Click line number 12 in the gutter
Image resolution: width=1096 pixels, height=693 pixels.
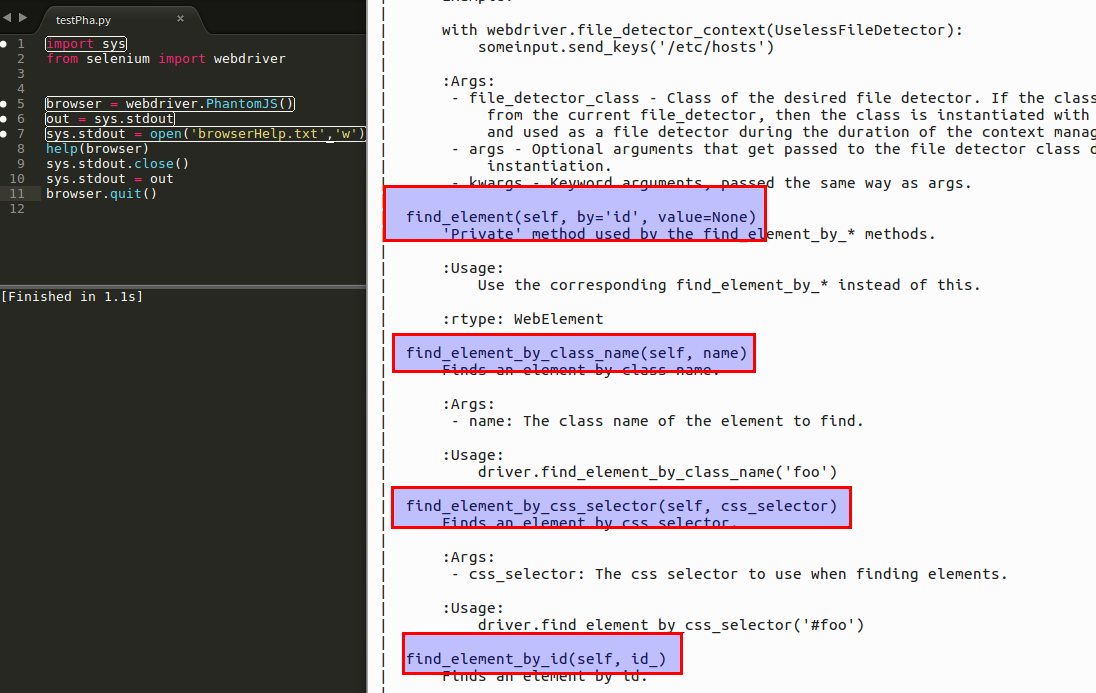coord(17,209)
